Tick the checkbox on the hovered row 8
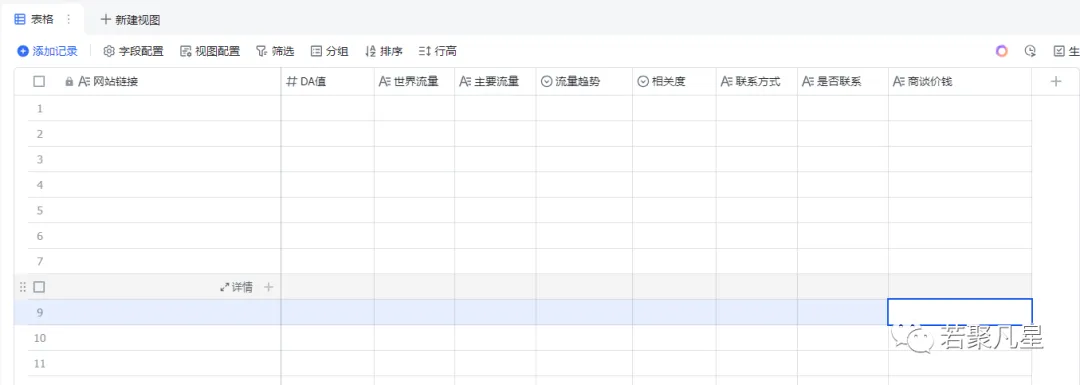Image resolution: width=1080 pixels, height=385 pixels. pos(39,287)
